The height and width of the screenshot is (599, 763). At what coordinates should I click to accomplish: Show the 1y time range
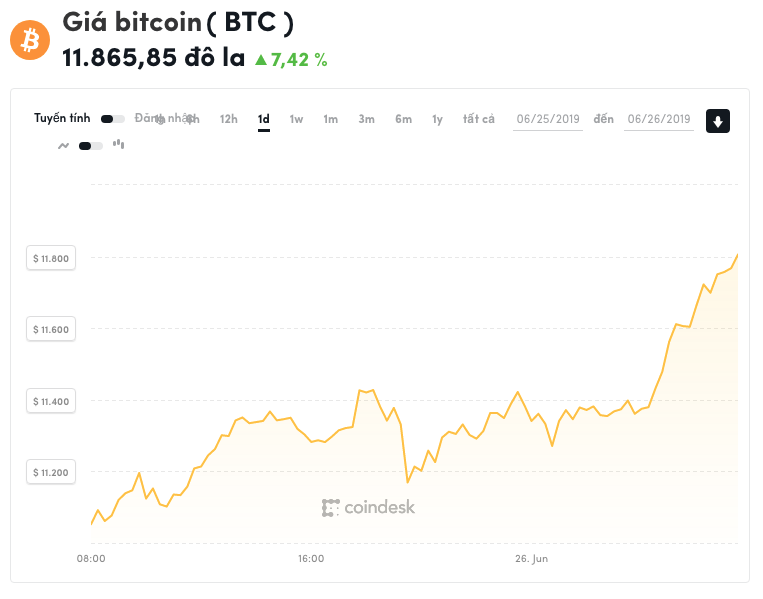(437, 119)
